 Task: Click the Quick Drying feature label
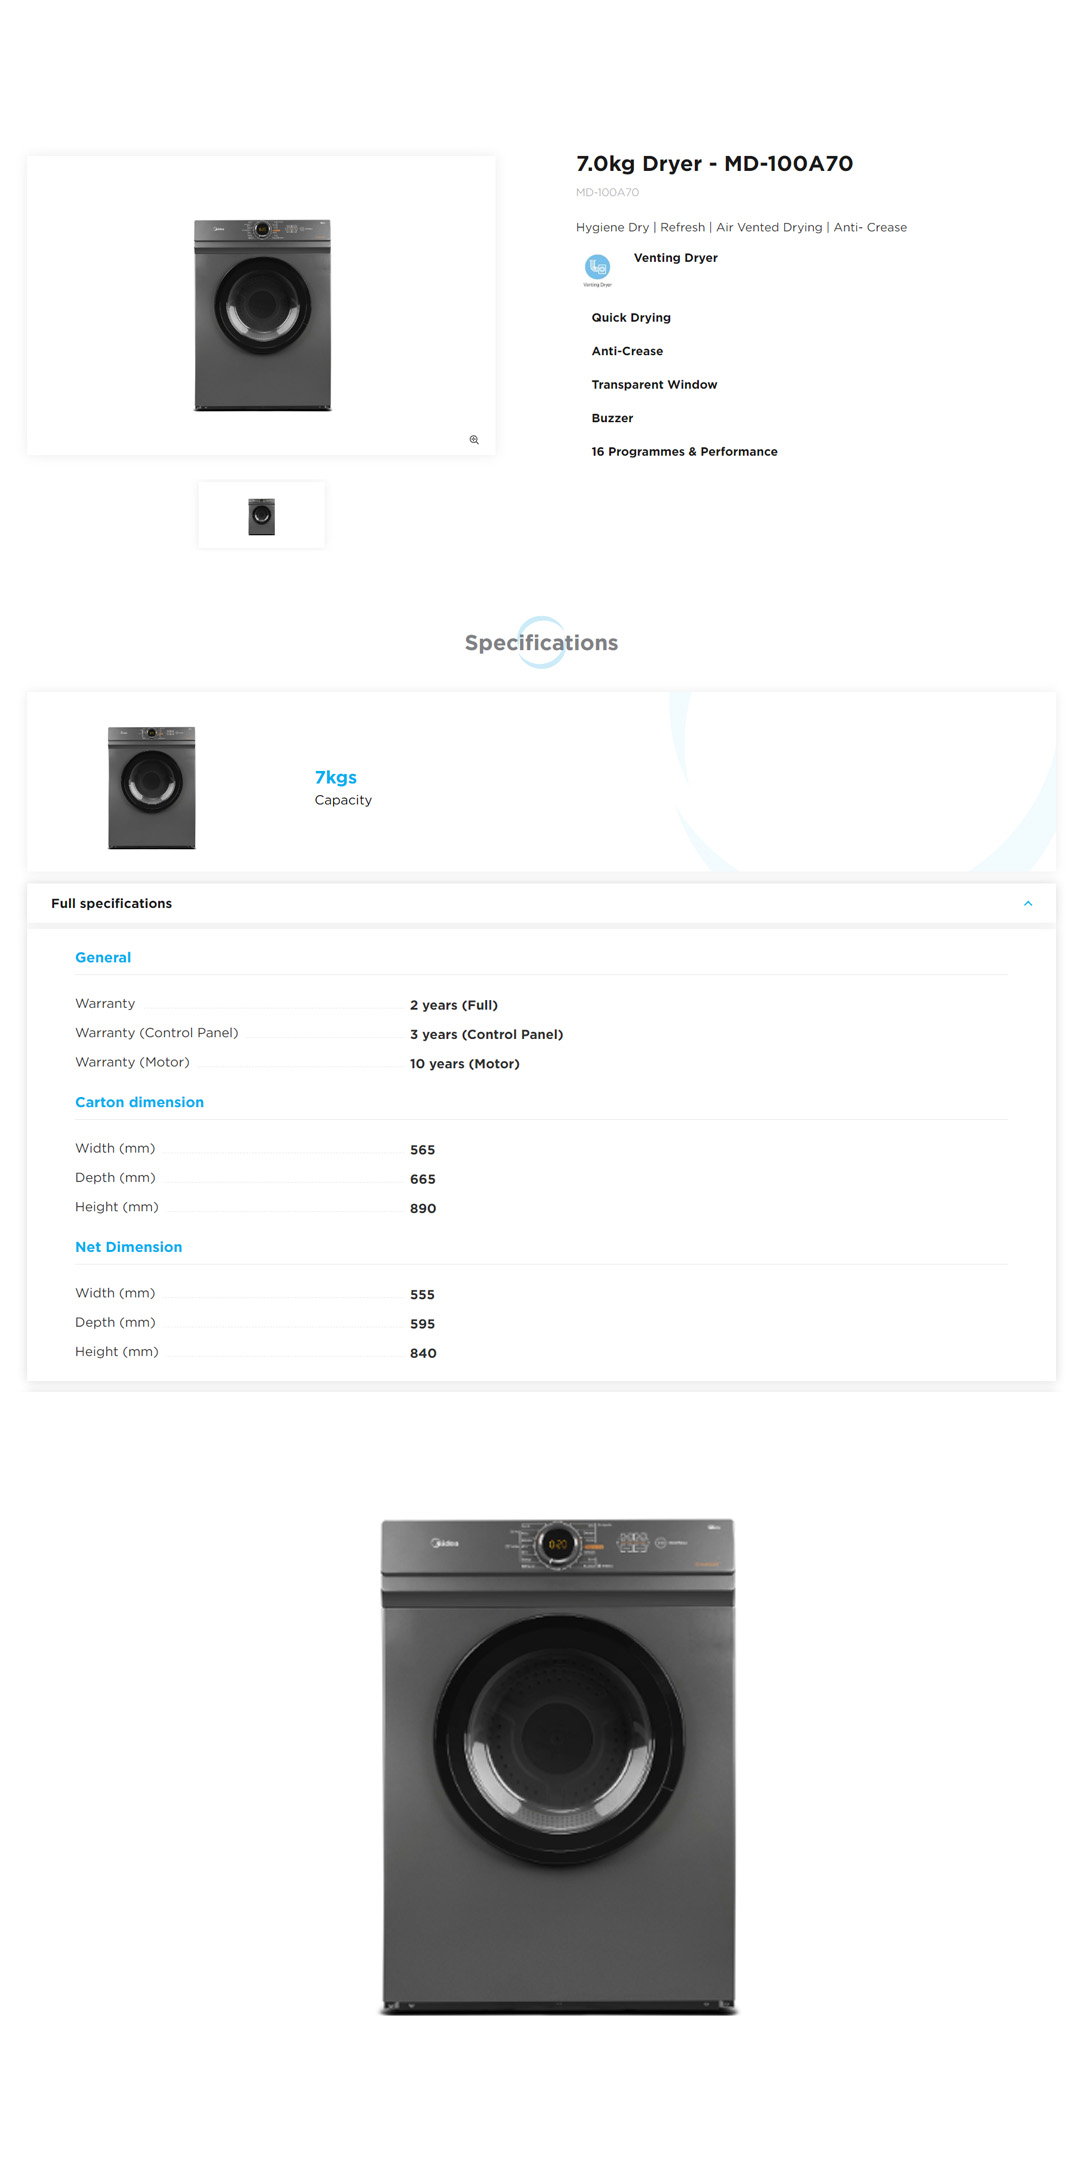(x=631, y=318)
